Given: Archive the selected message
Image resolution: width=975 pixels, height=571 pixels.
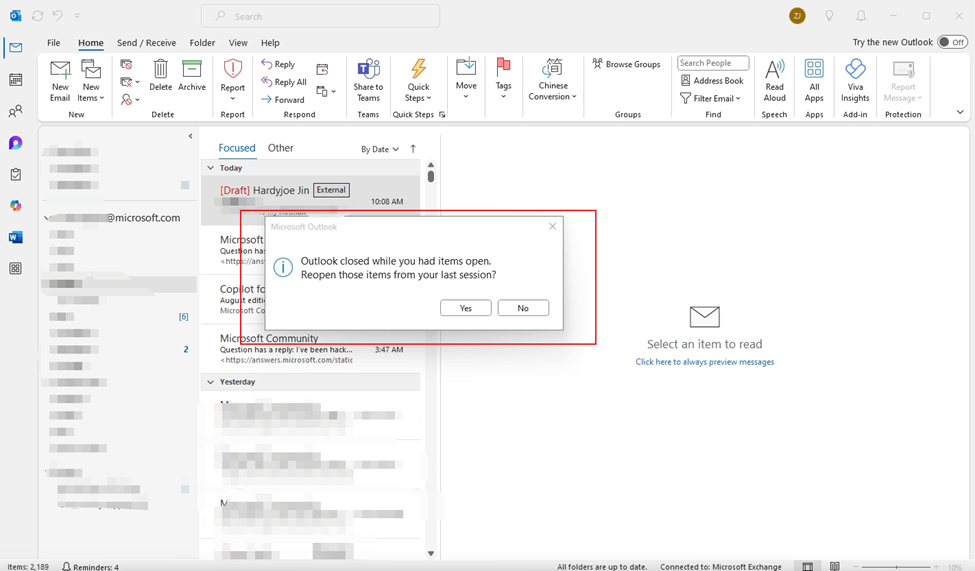Looking at the screenshot, I should 192,76.
